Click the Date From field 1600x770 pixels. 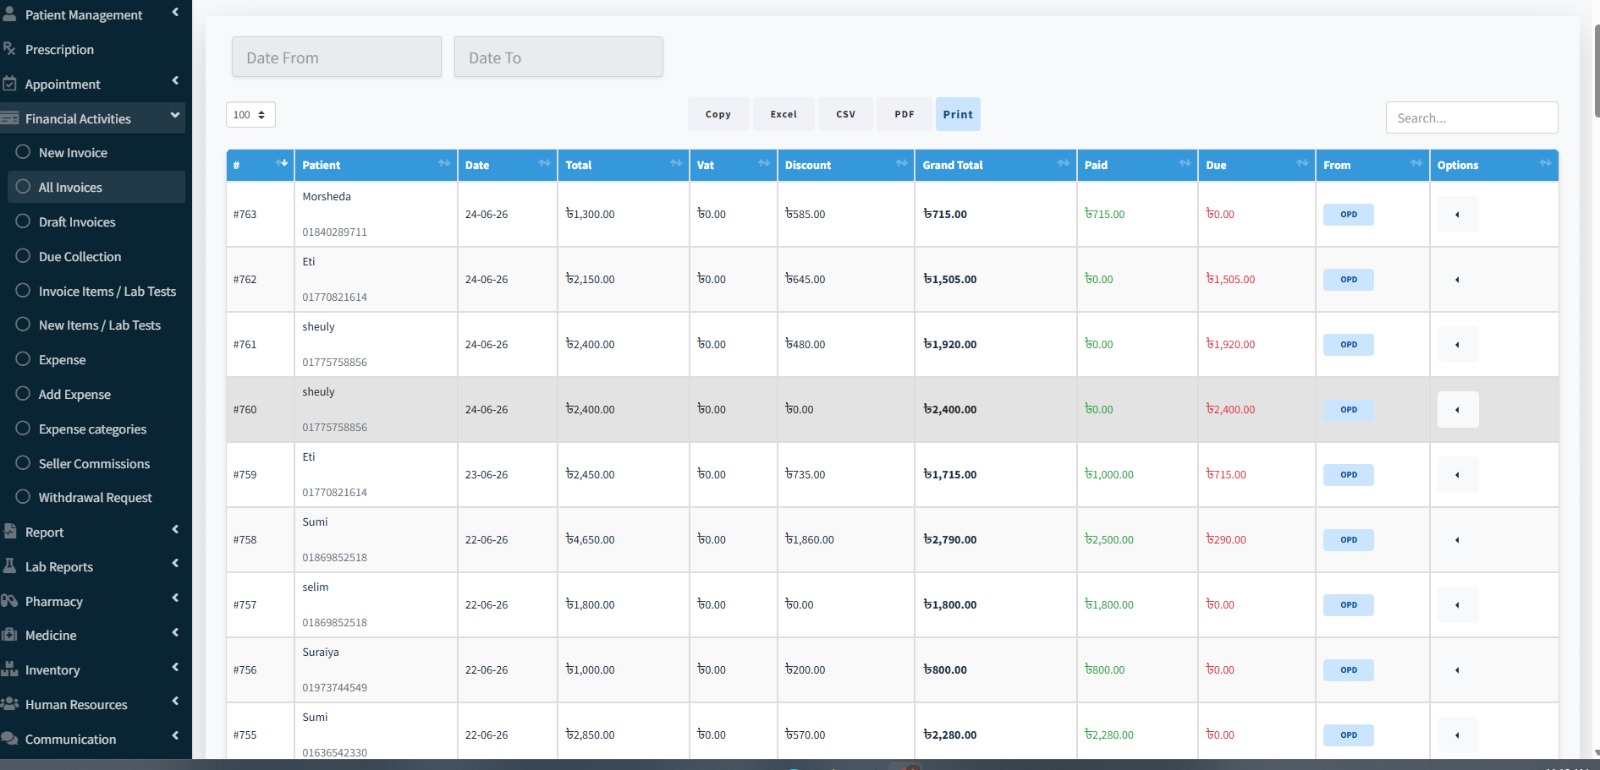click(337, 57)
